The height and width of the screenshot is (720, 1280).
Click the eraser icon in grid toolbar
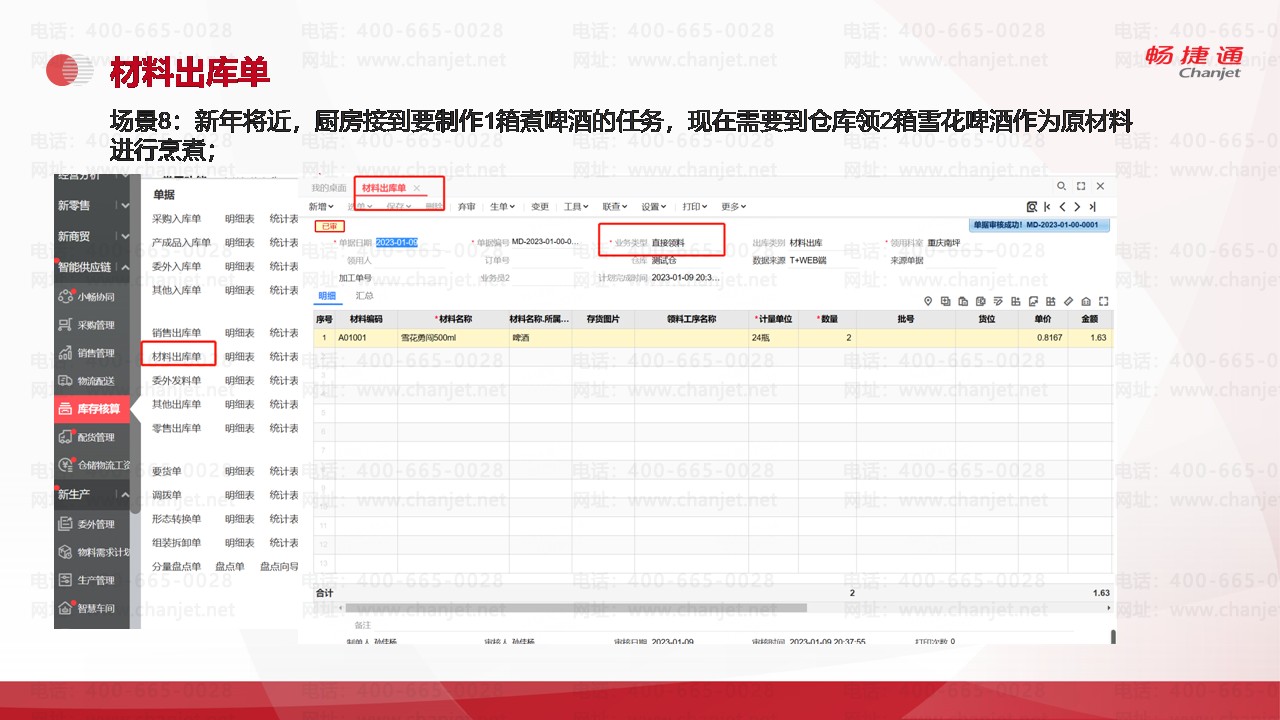pos(1068,301)
